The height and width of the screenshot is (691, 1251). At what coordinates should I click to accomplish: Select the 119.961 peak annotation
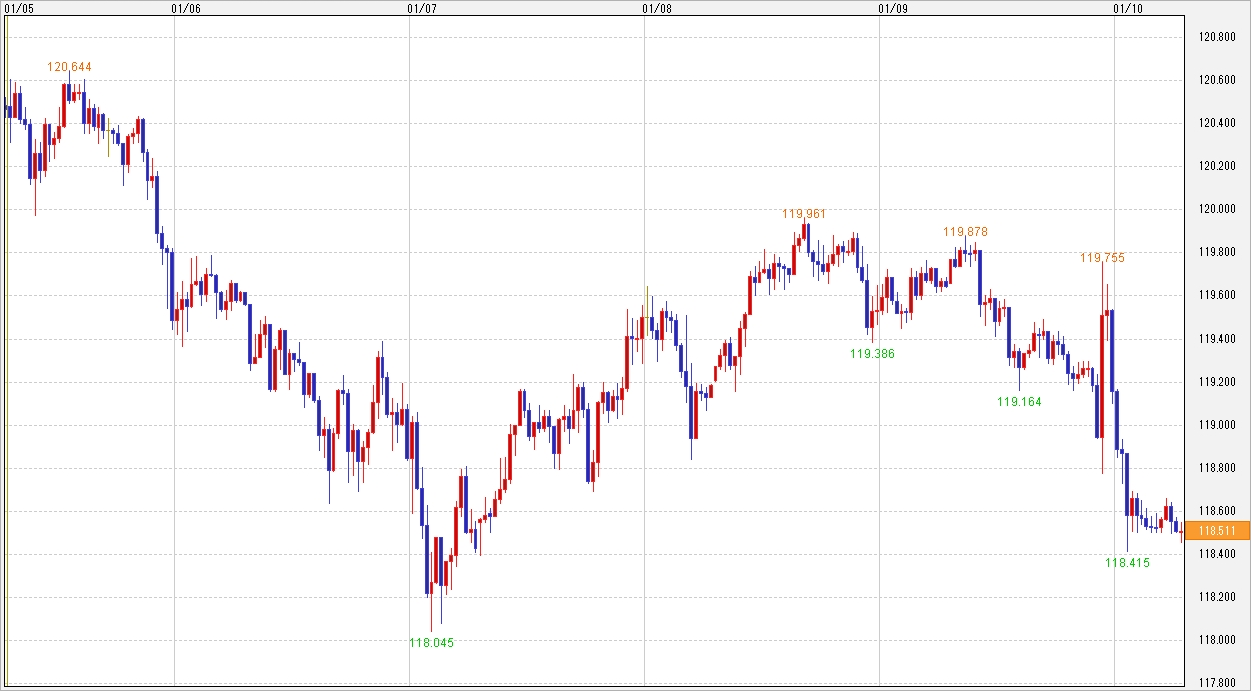point(804,214)
